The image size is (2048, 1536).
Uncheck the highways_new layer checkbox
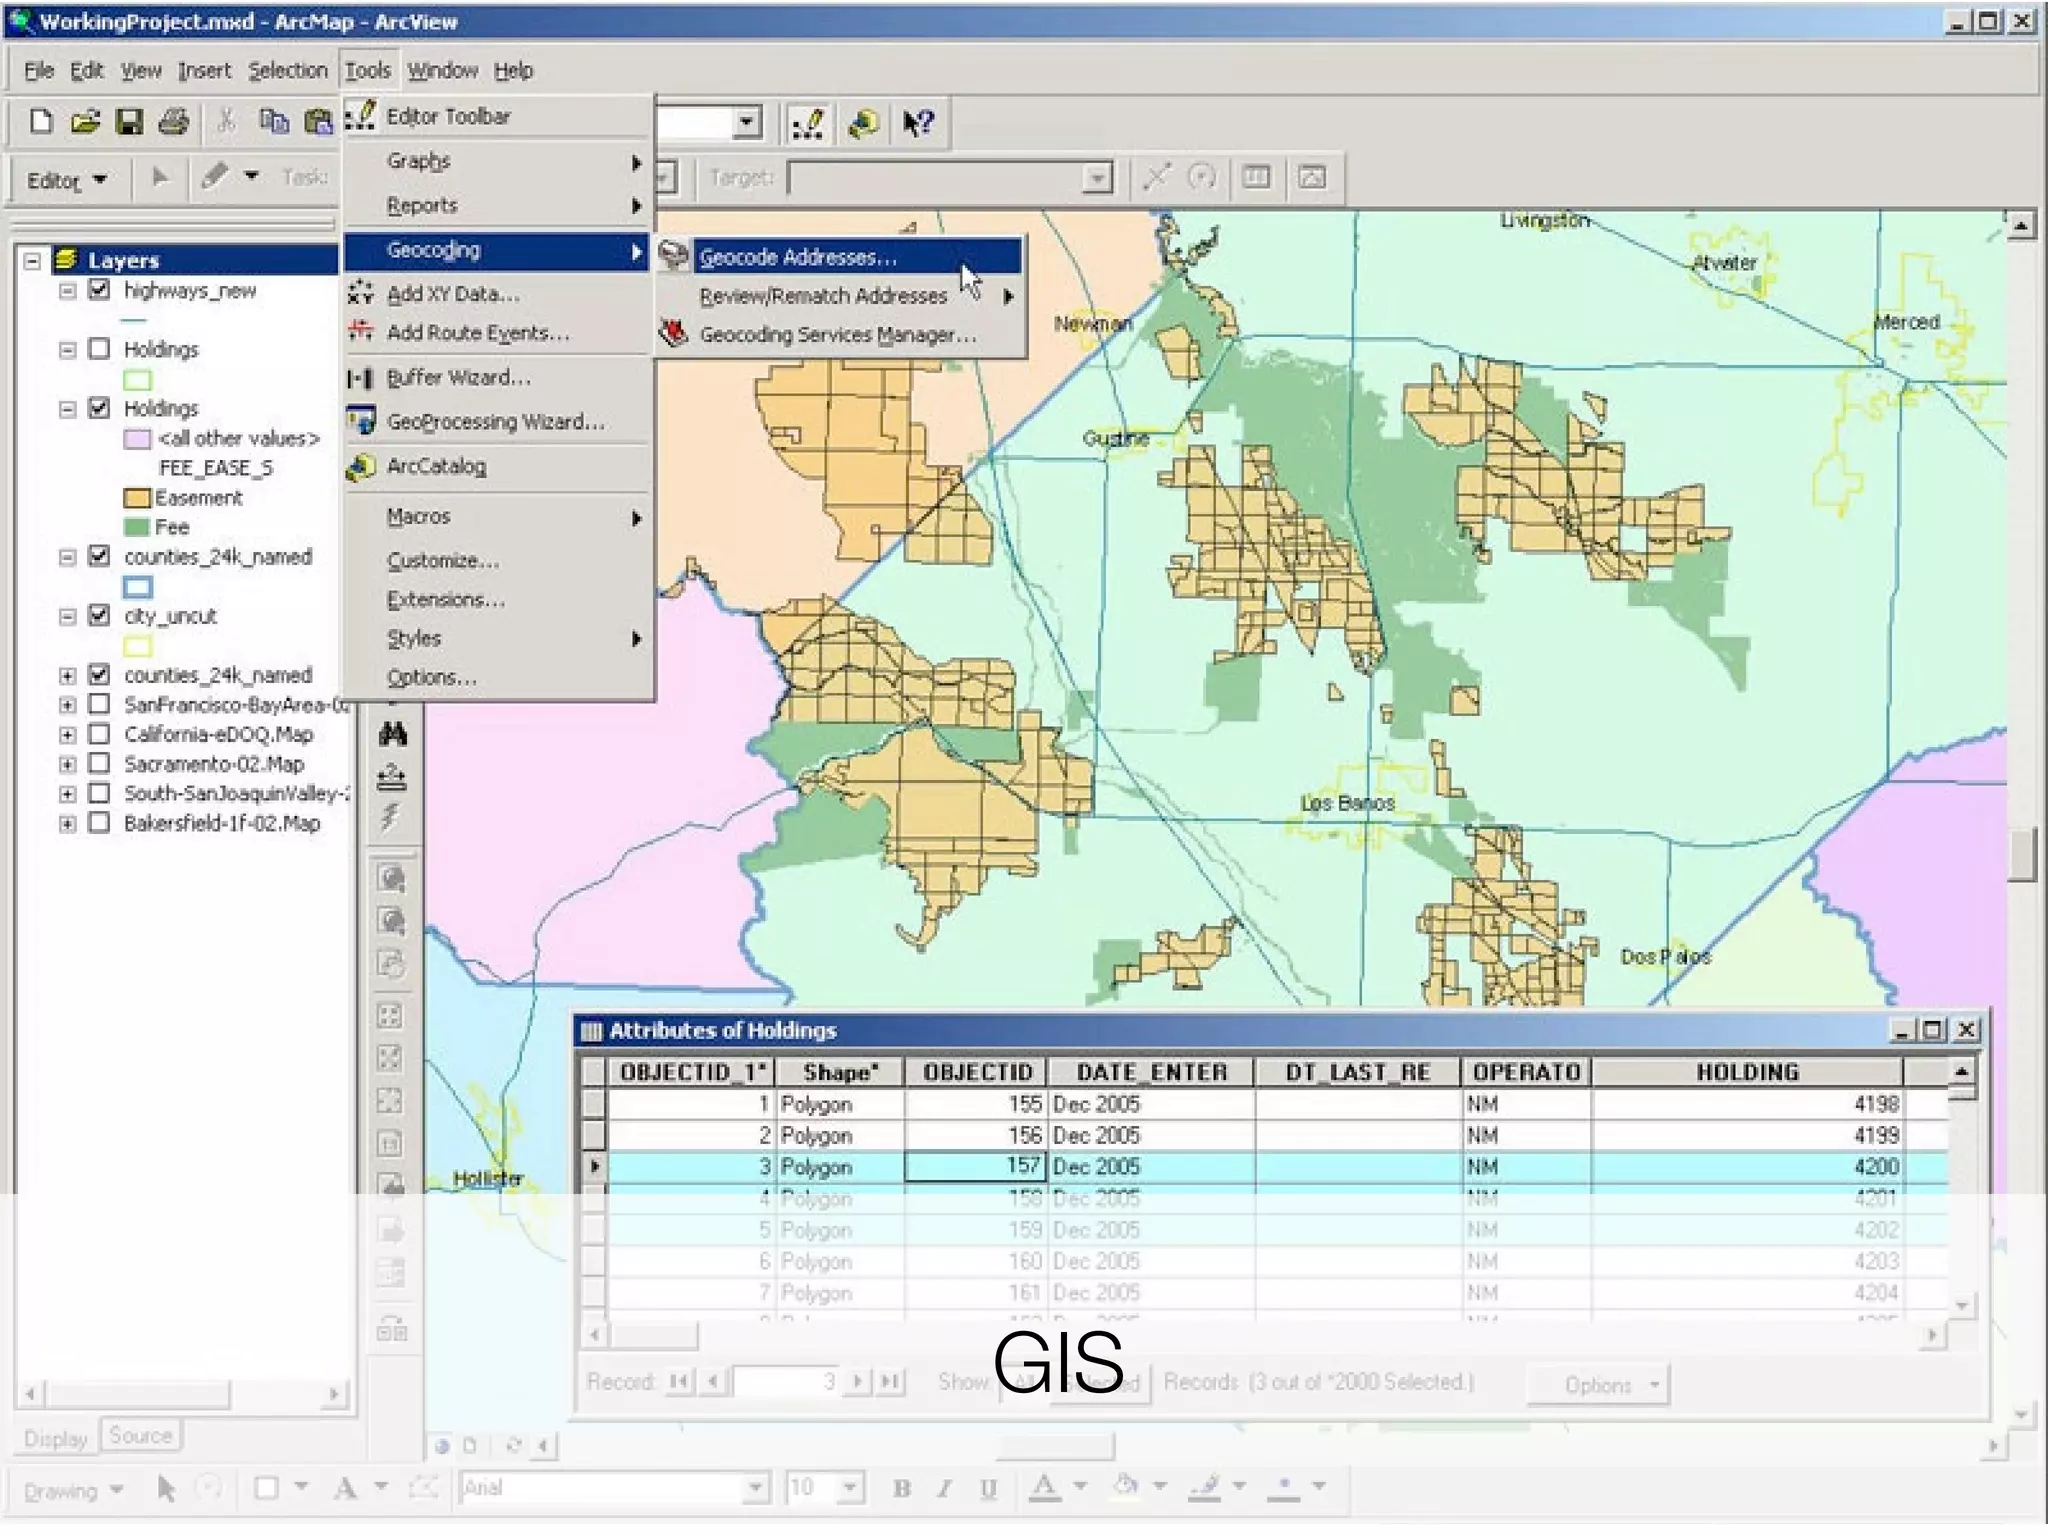tap(99, 290)
